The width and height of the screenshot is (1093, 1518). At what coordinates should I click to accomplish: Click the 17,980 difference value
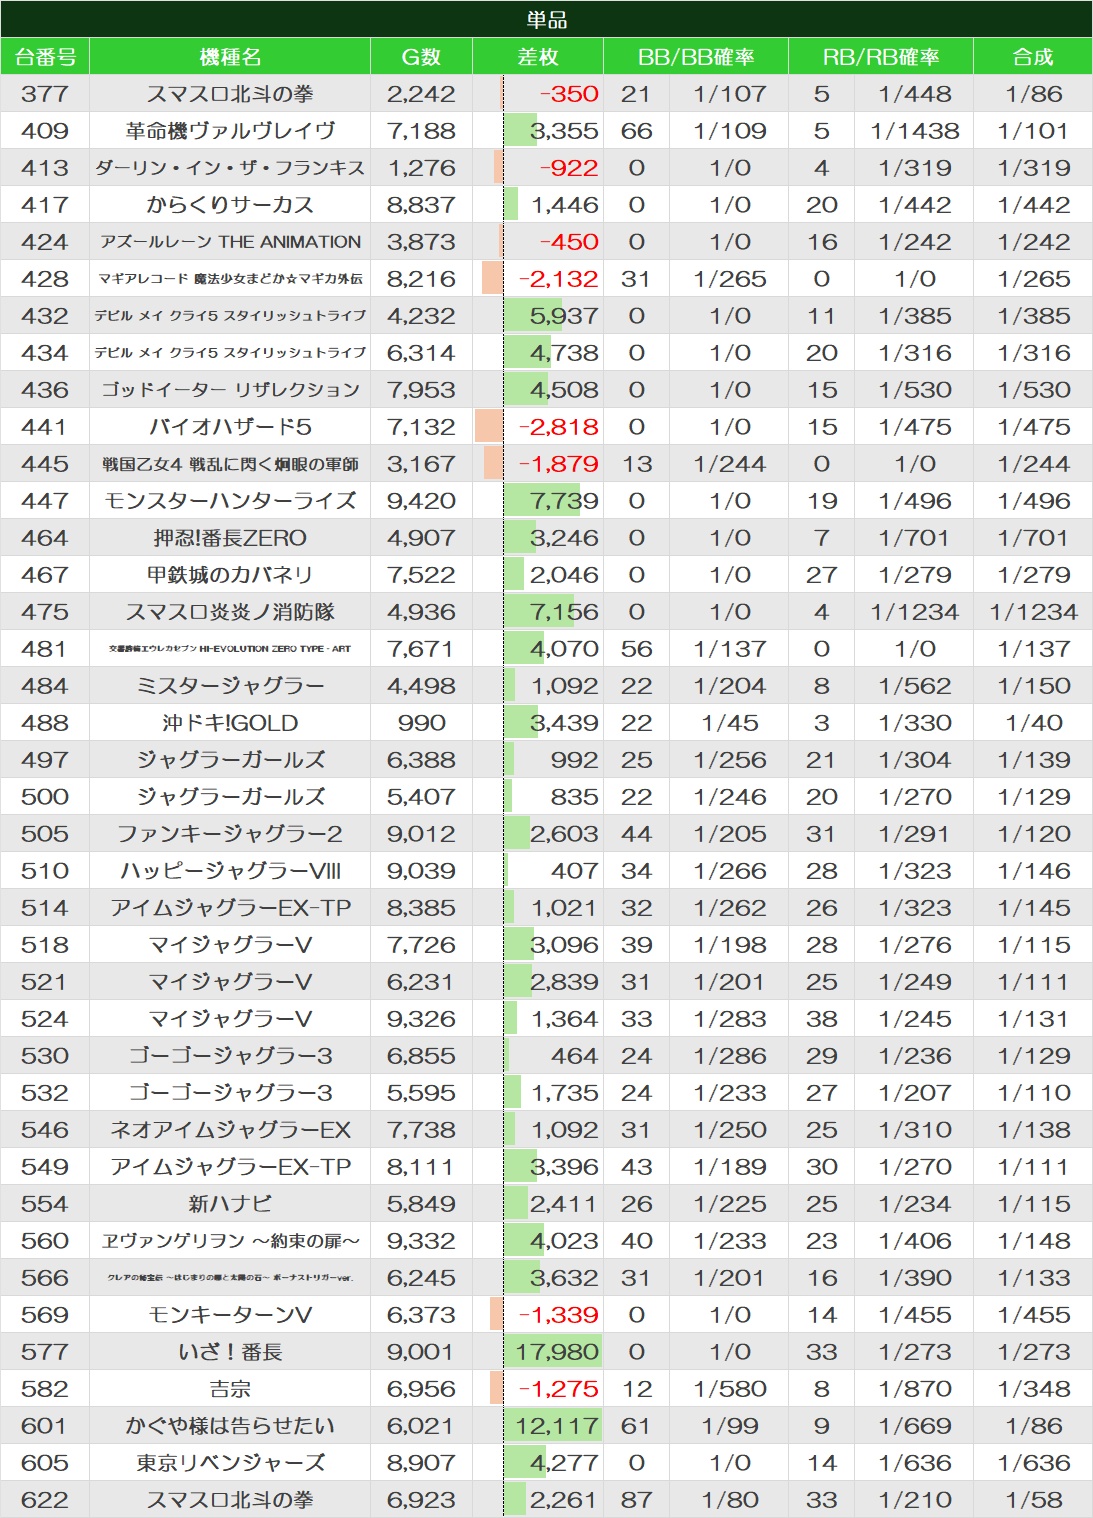tap(557, 1352)
